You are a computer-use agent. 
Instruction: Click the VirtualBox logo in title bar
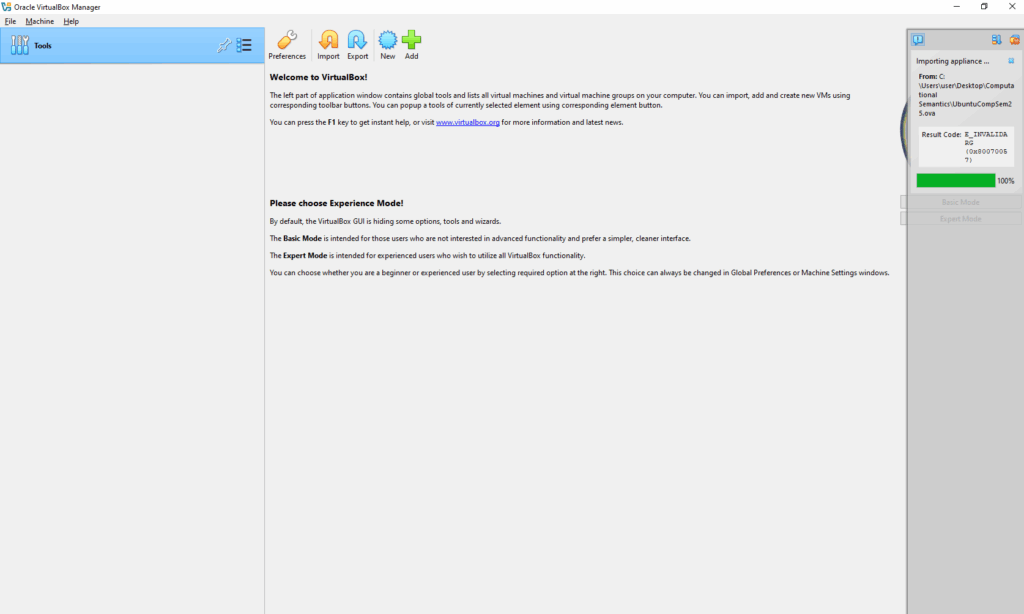(7, 7)
